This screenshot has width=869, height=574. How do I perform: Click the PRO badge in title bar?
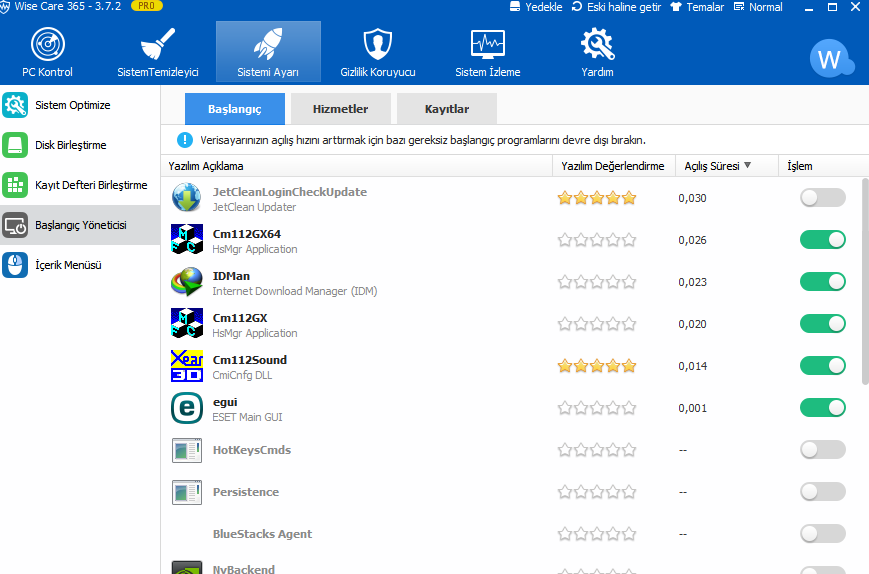tap(146, 6)
